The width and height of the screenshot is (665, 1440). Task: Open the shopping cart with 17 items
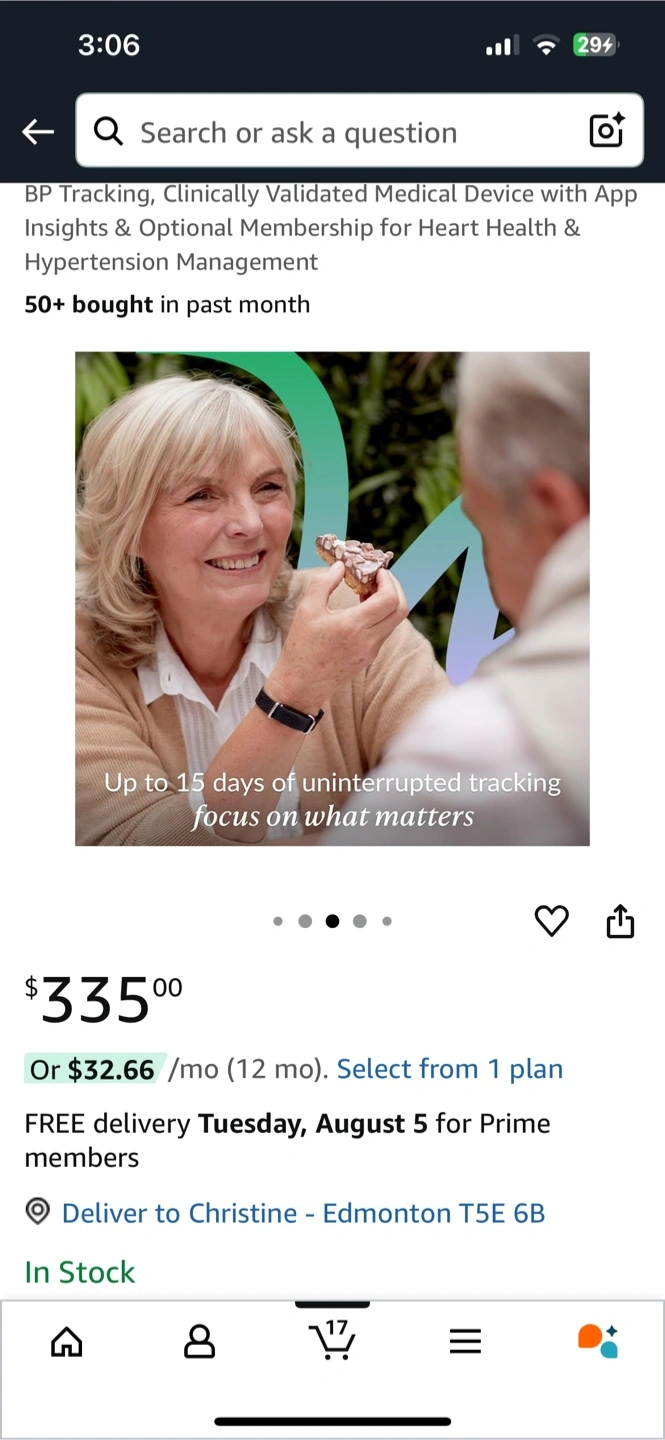332,1340
